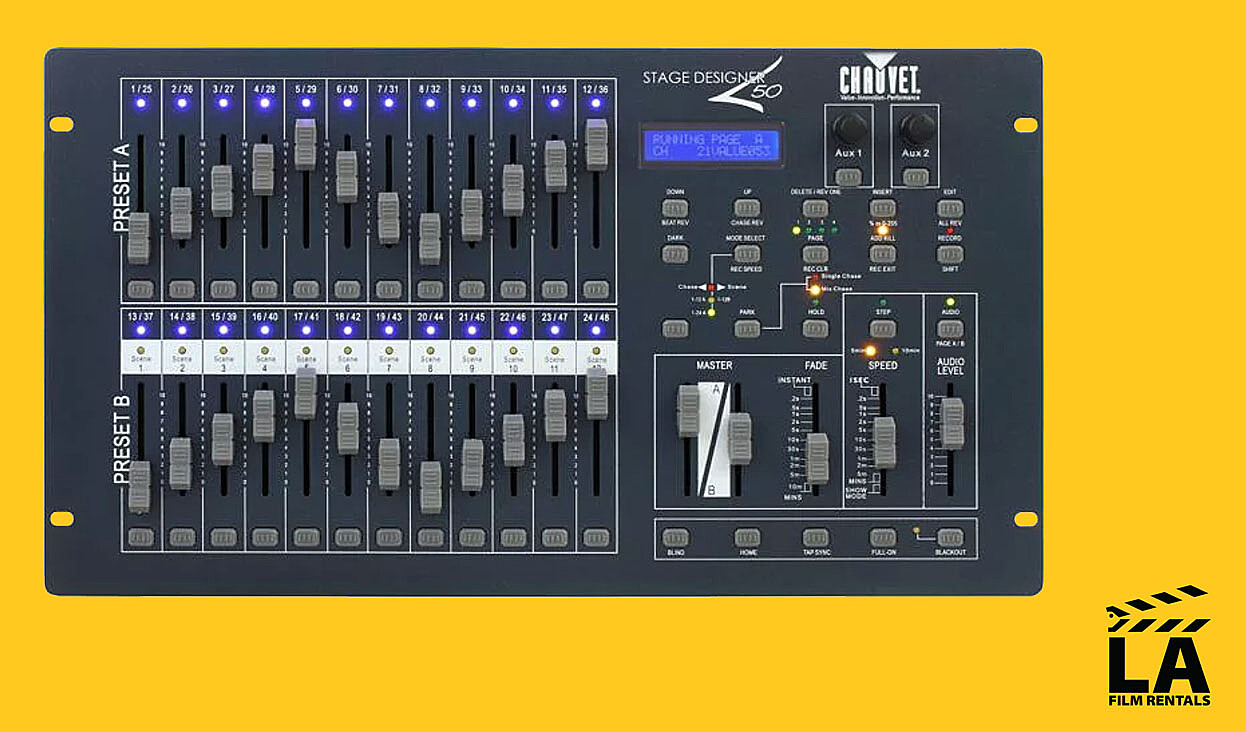Viewport: 1246px width, 732px height.
Task: Push the RECORD / SHIFT button
Action: pos(950,254)
